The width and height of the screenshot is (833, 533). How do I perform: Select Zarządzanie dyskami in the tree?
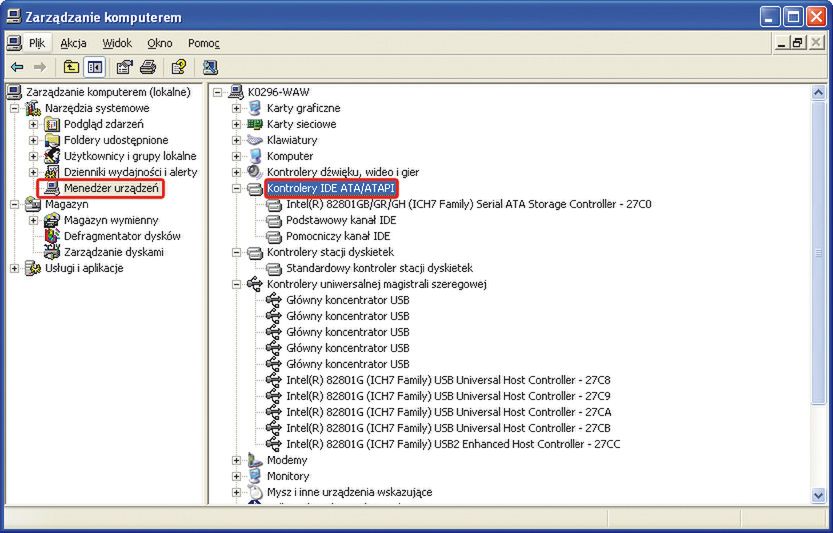[x=114, y=252]
